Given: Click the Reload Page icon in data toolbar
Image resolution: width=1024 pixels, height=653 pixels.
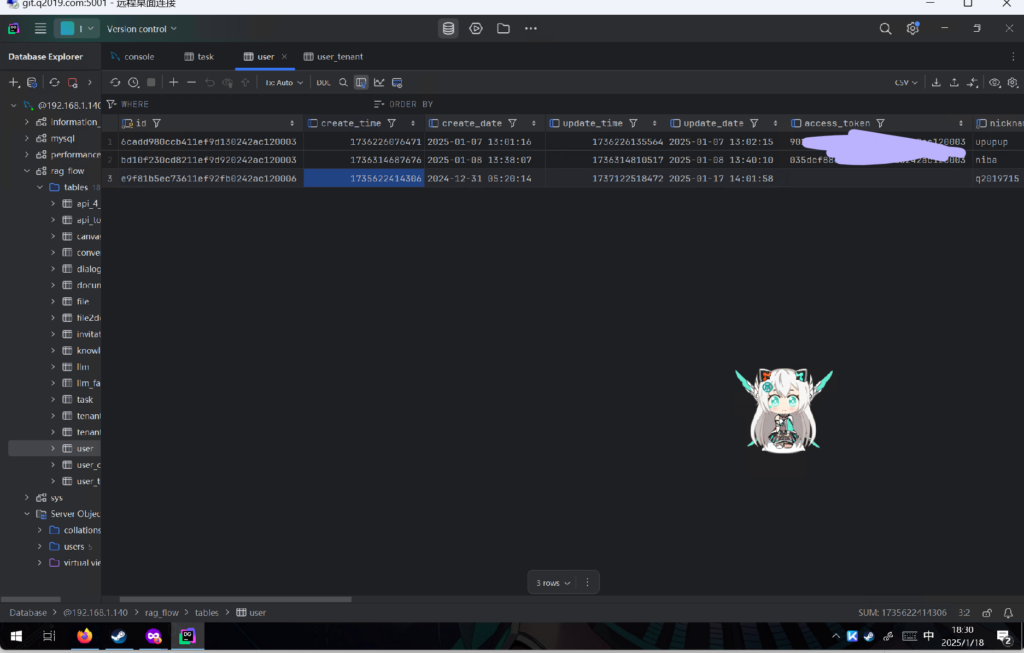Looking at the screenshot, I should click(115, 83).
